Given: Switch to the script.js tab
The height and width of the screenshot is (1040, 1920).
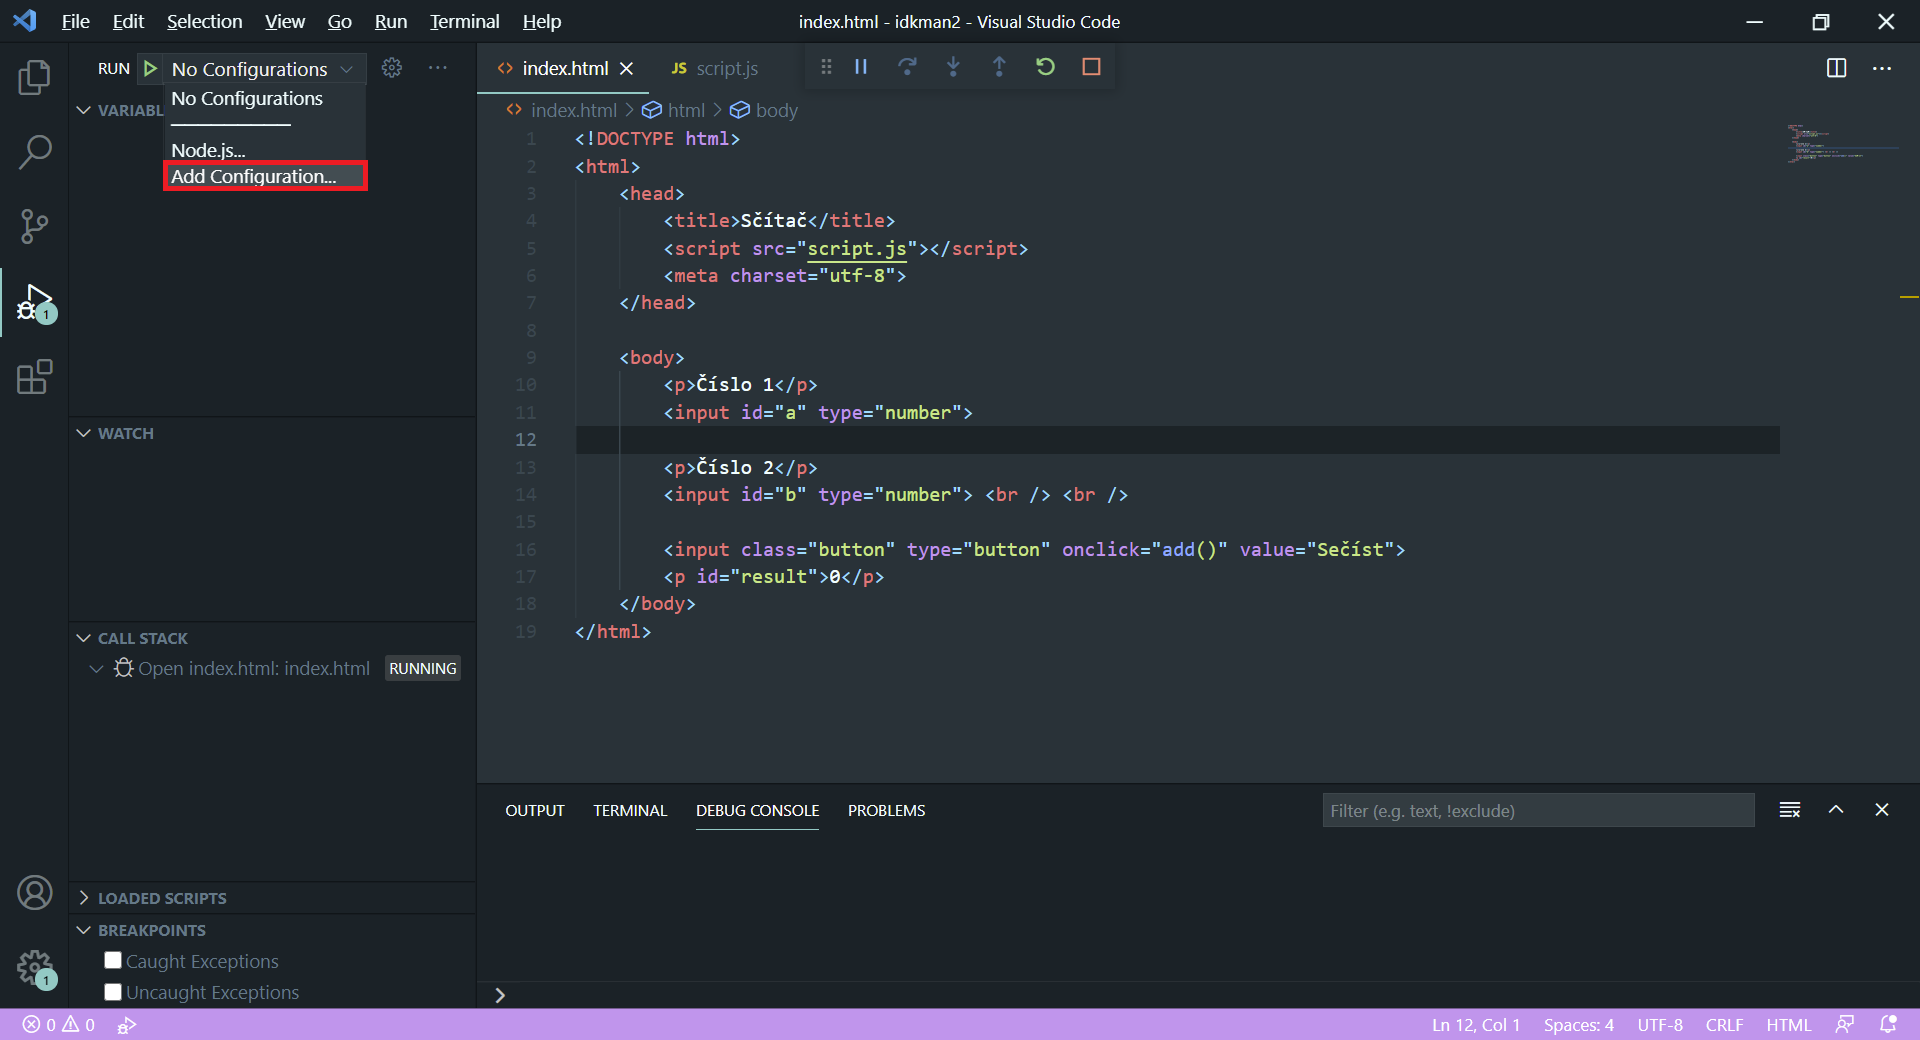Looking at the screenshot, I should coord(727,68).
